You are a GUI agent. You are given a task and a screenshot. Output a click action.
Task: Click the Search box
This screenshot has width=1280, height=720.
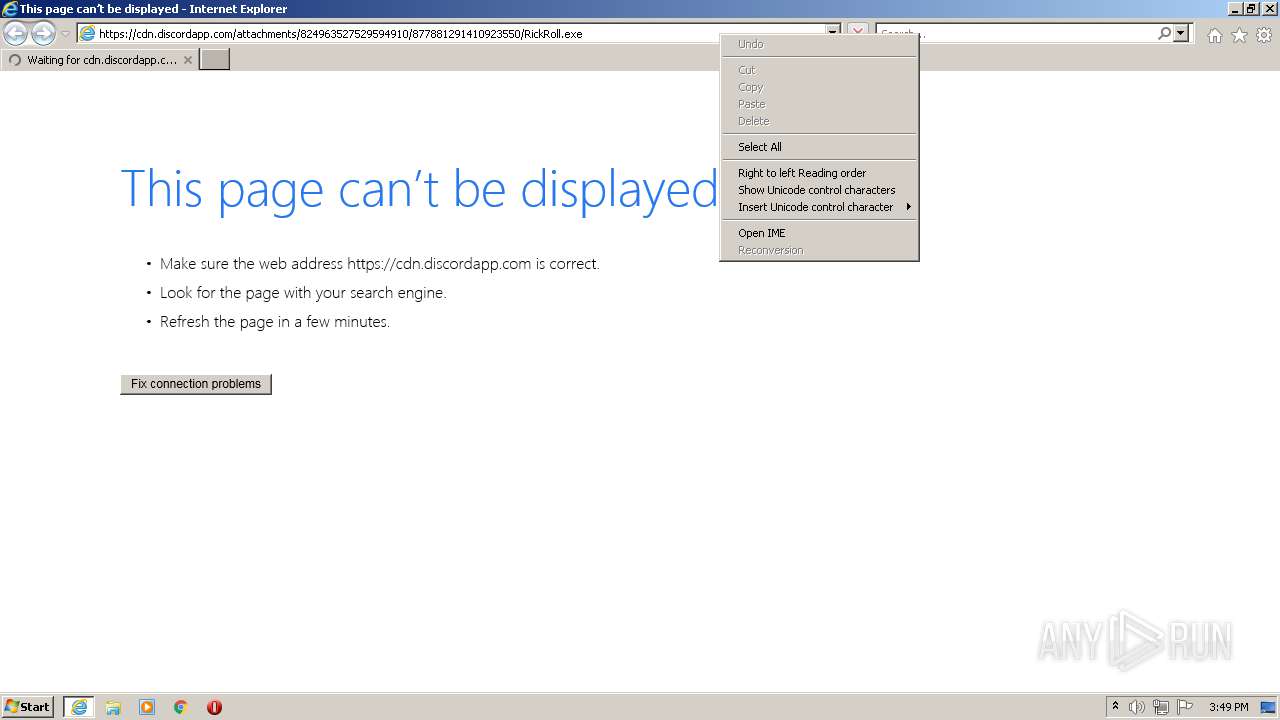1015,34
